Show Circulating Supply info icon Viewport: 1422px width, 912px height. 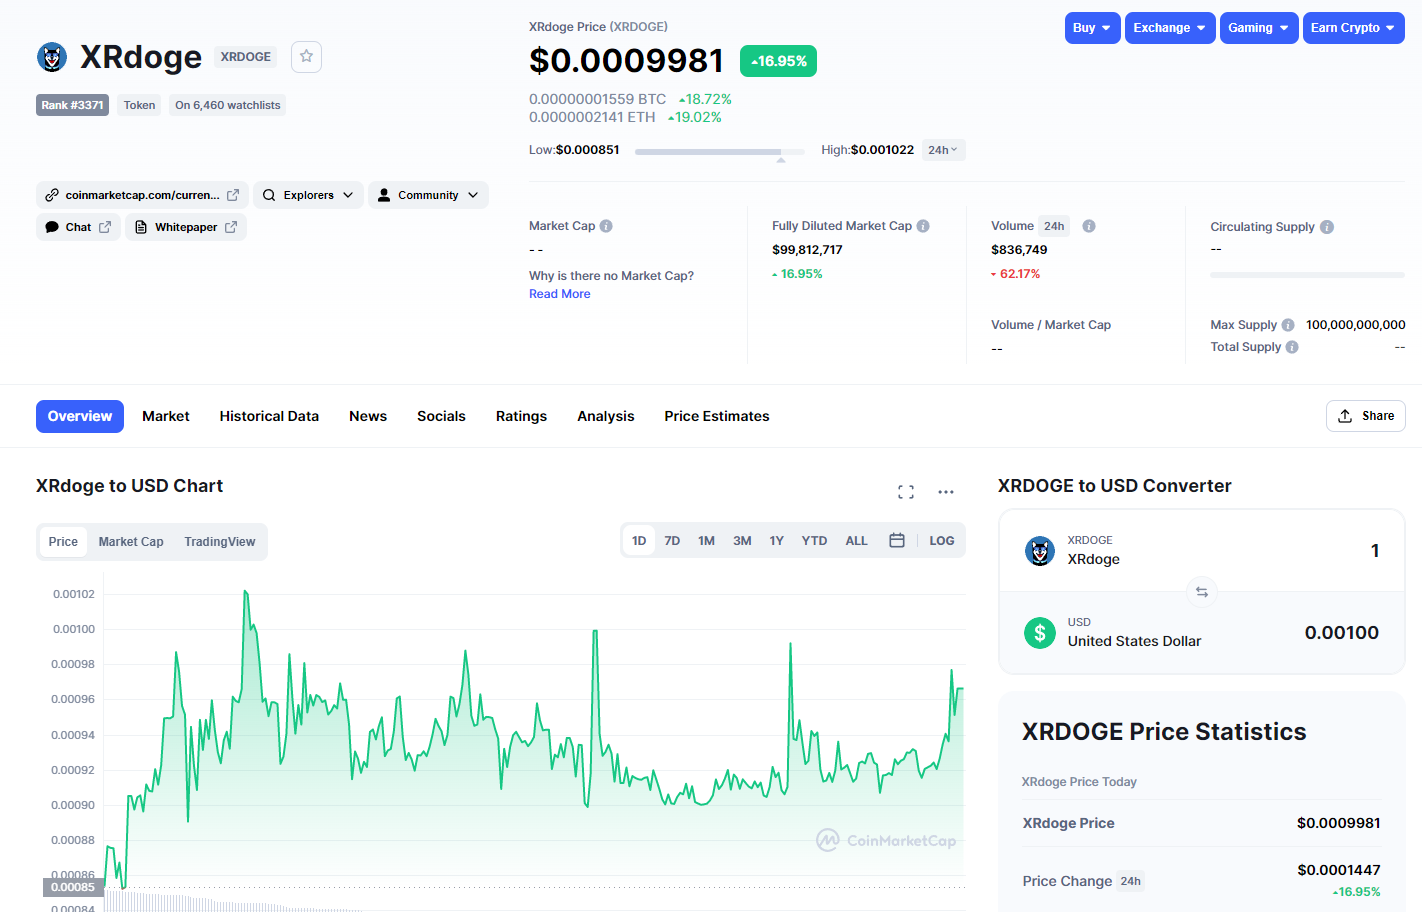[1327, 227]
